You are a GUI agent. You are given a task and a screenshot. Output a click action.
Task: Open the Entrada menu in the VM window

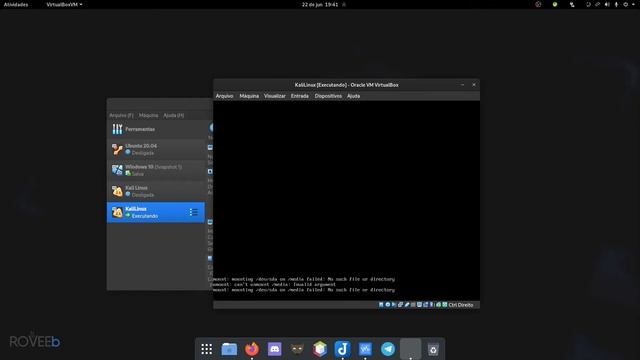pos(300,96)
